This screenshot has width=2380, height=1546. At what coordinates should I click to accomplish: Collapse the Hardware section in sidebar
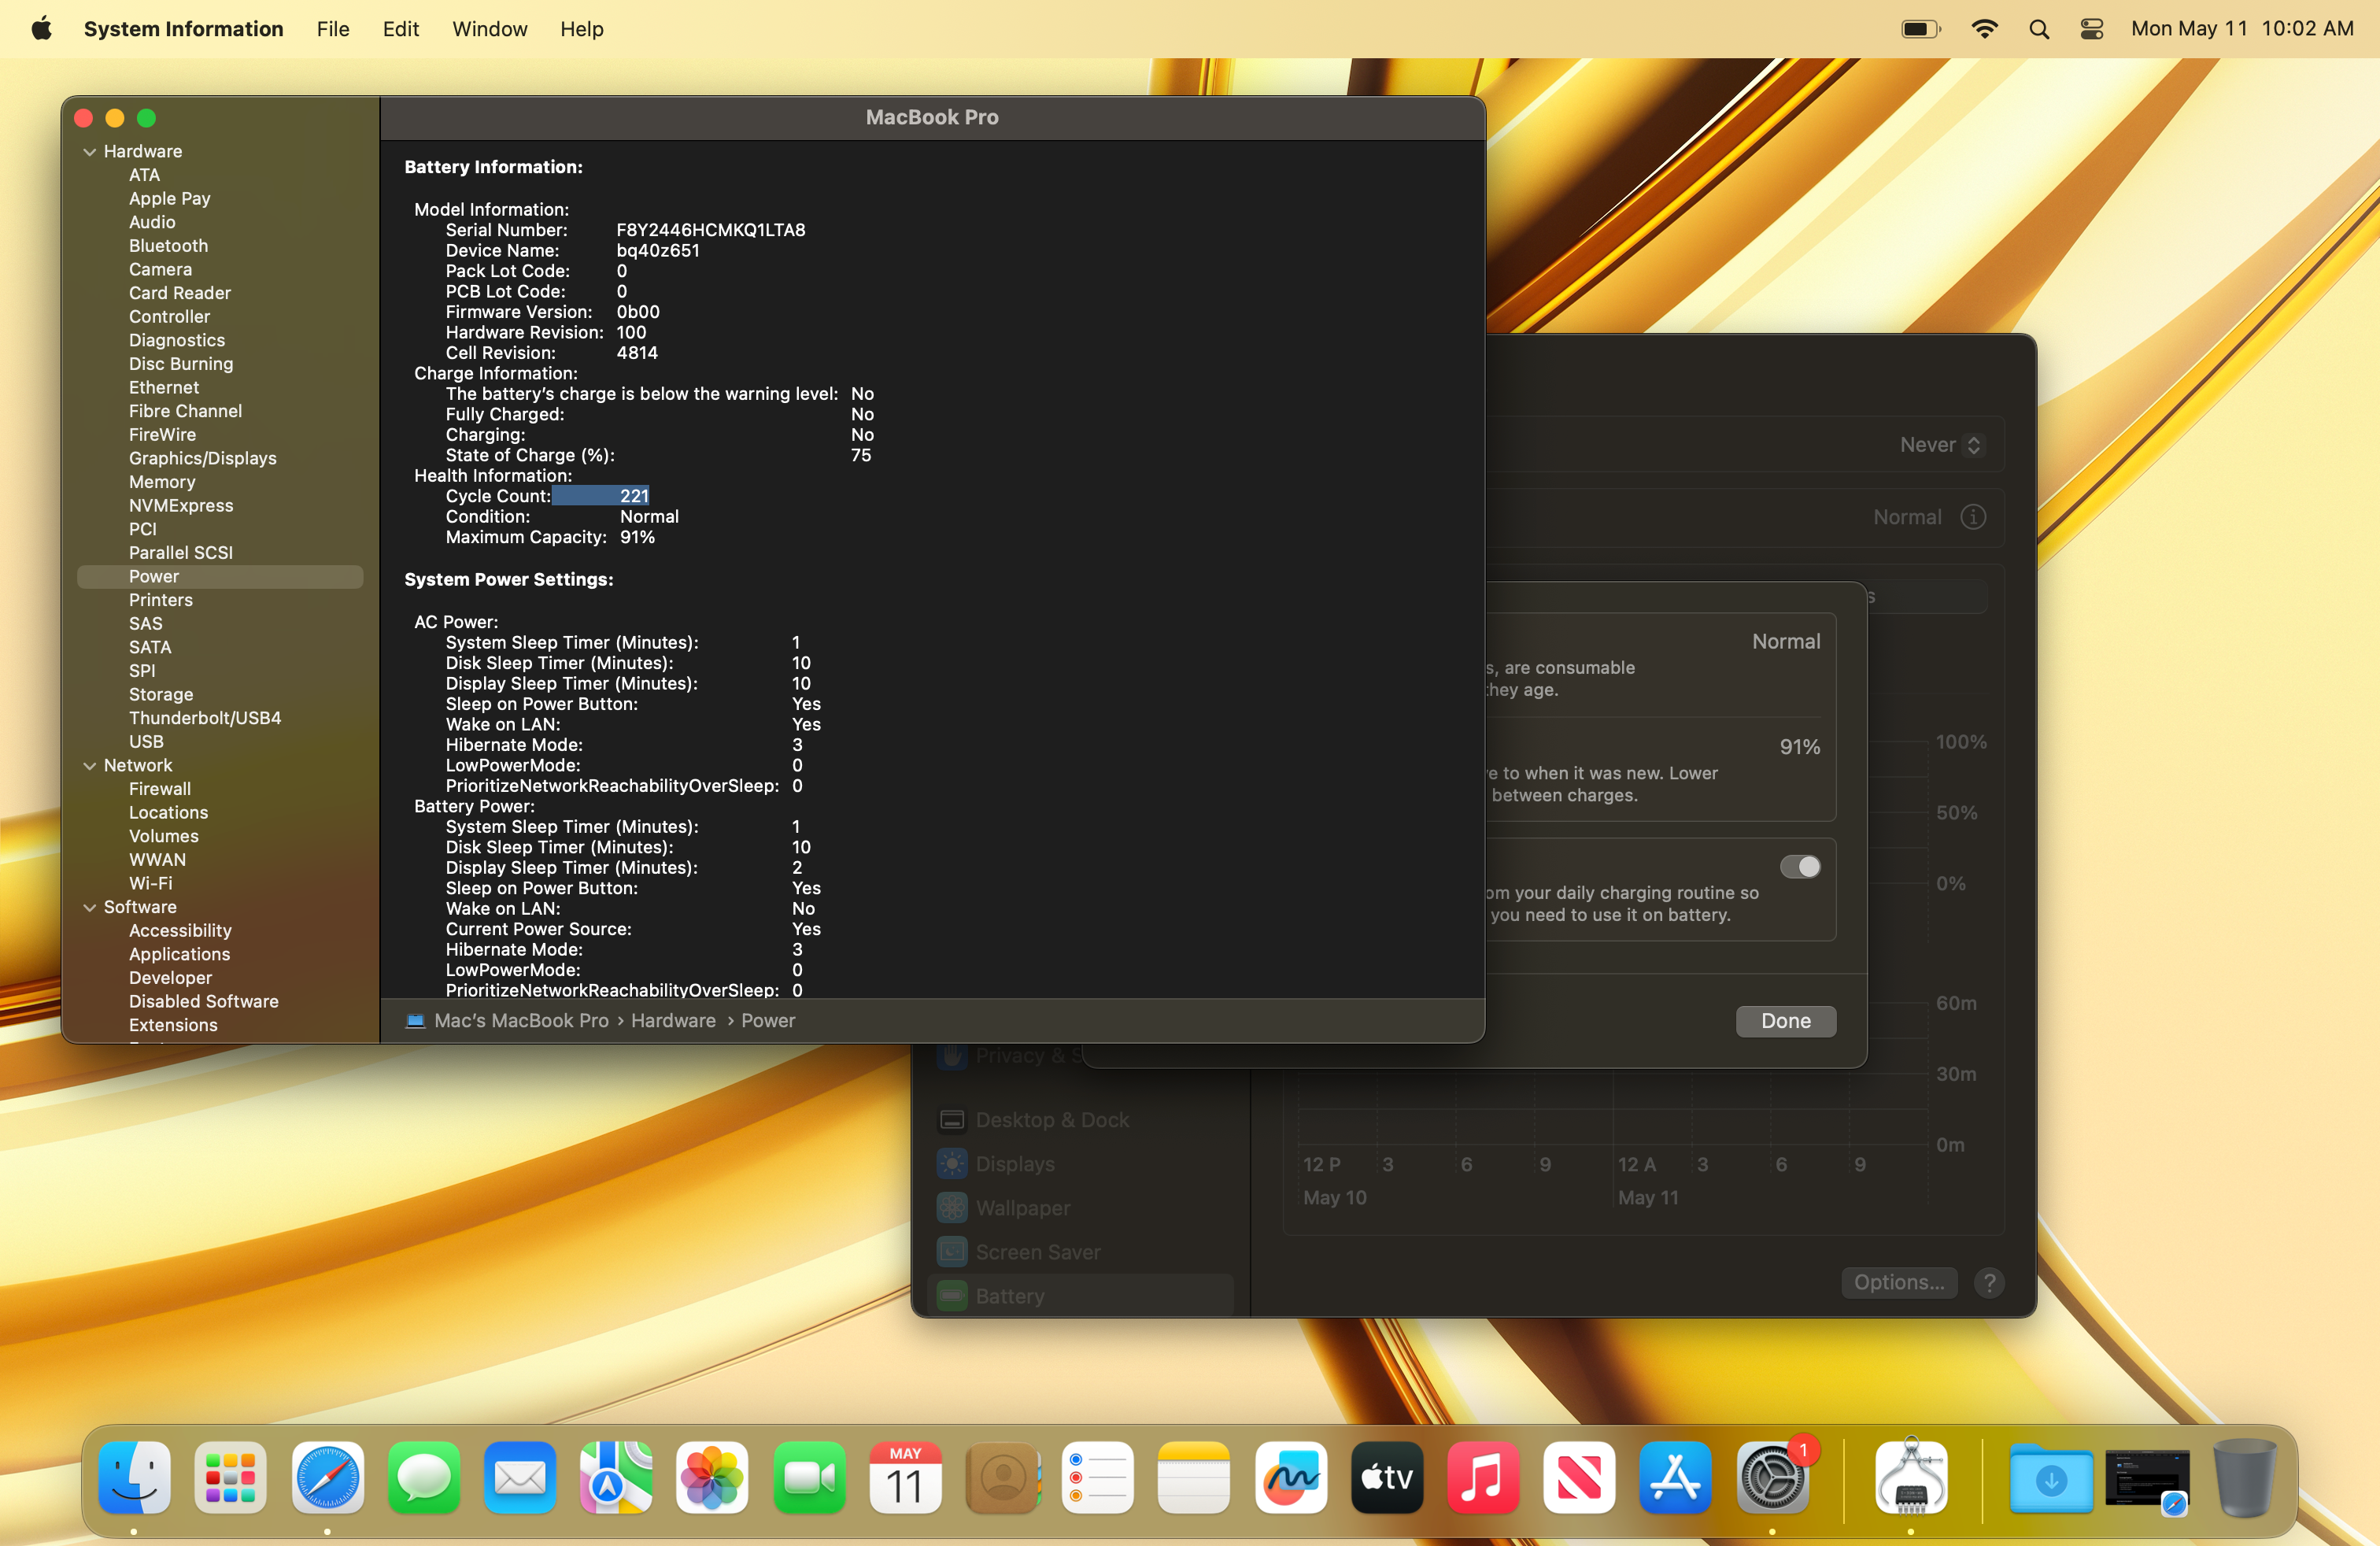90,152
